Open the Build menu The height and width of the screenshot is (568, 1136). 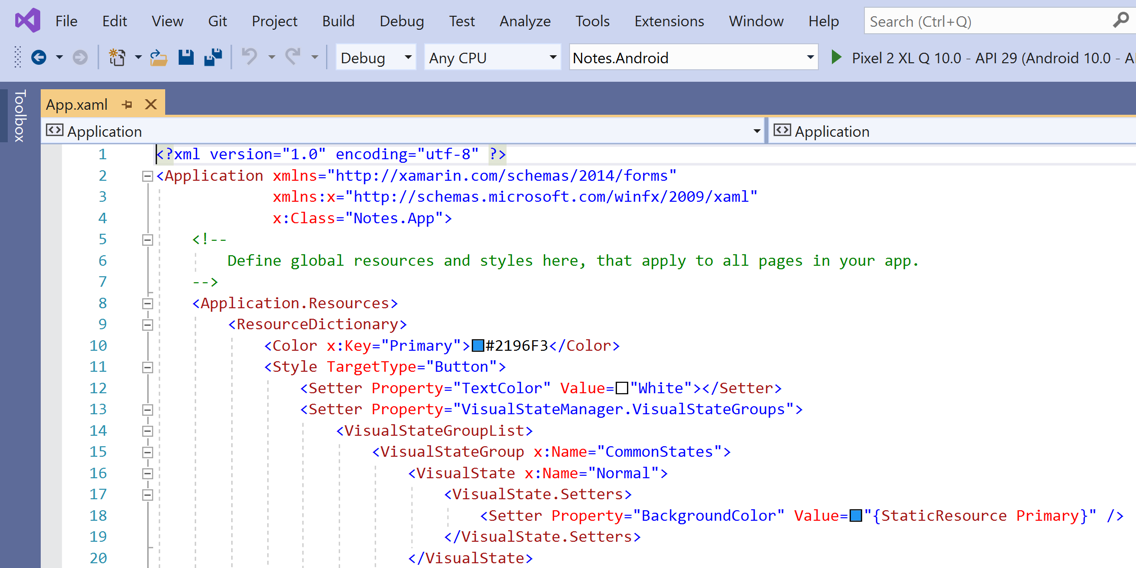coord(338,21)
